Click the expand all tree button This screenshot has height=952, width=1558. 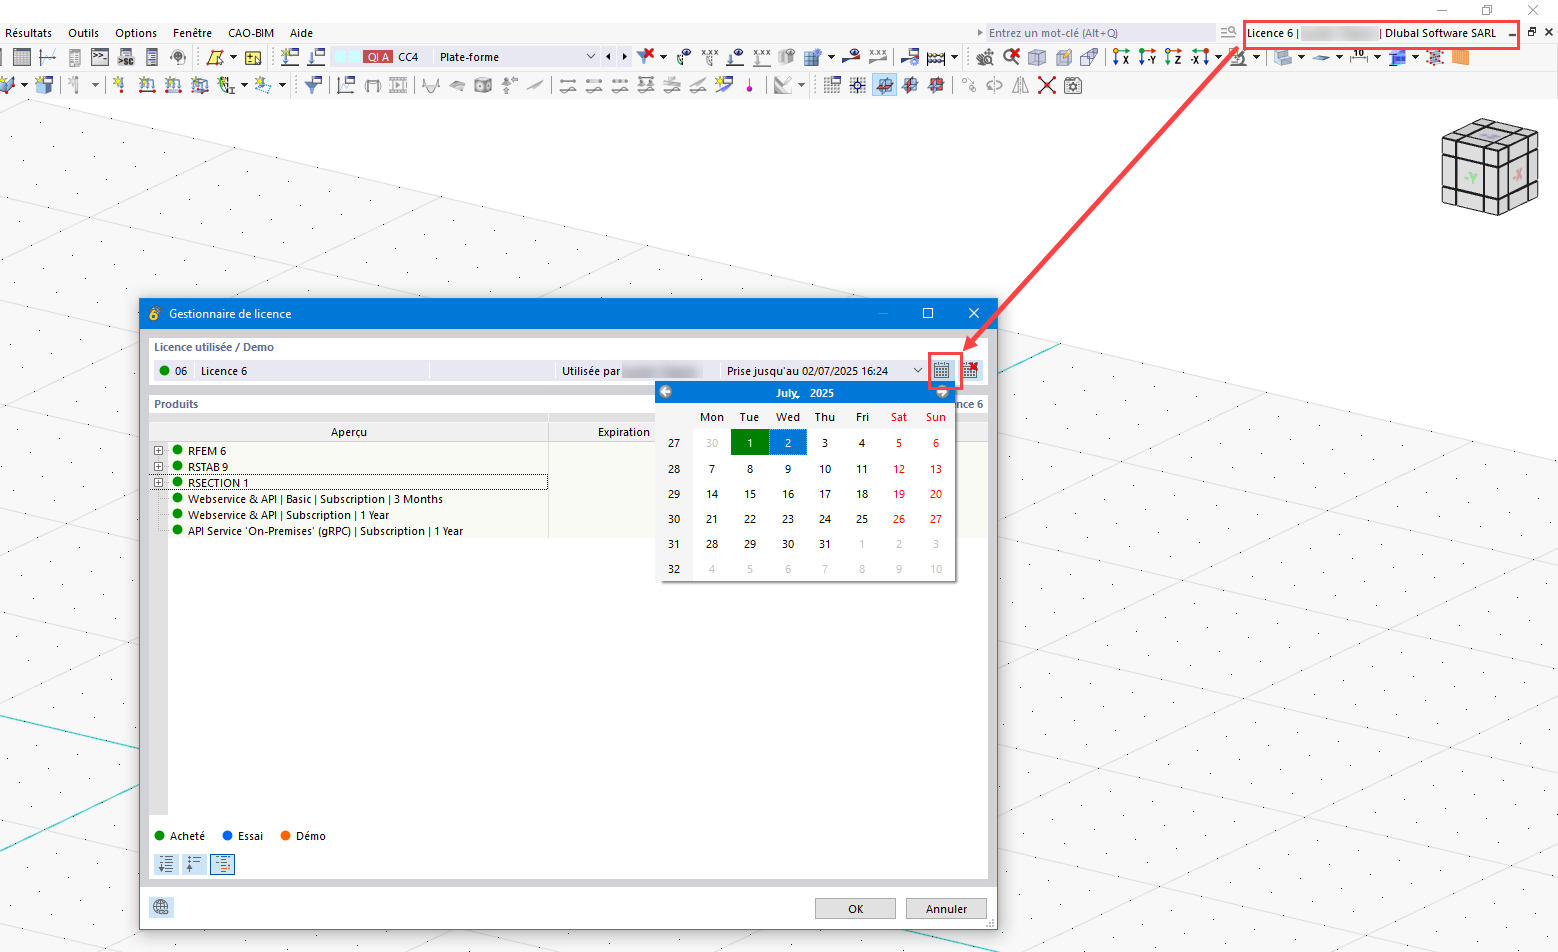coord(167,864)
